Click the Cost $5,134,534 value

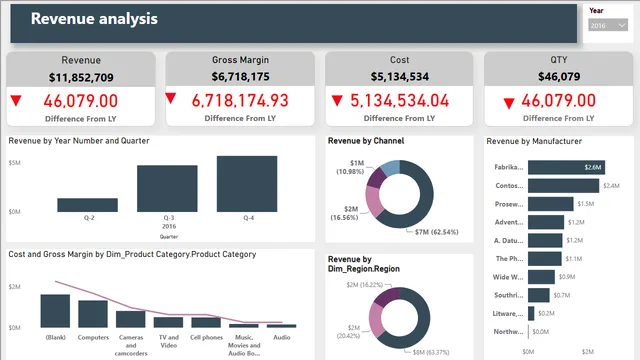(x=400, y=77)
